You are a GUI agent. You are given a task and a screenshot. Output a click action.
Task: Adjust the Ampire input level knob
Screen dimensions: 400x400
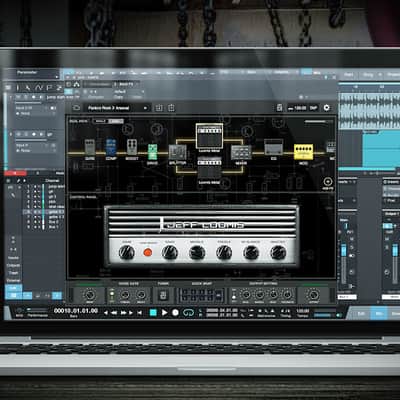coord(89,295)
